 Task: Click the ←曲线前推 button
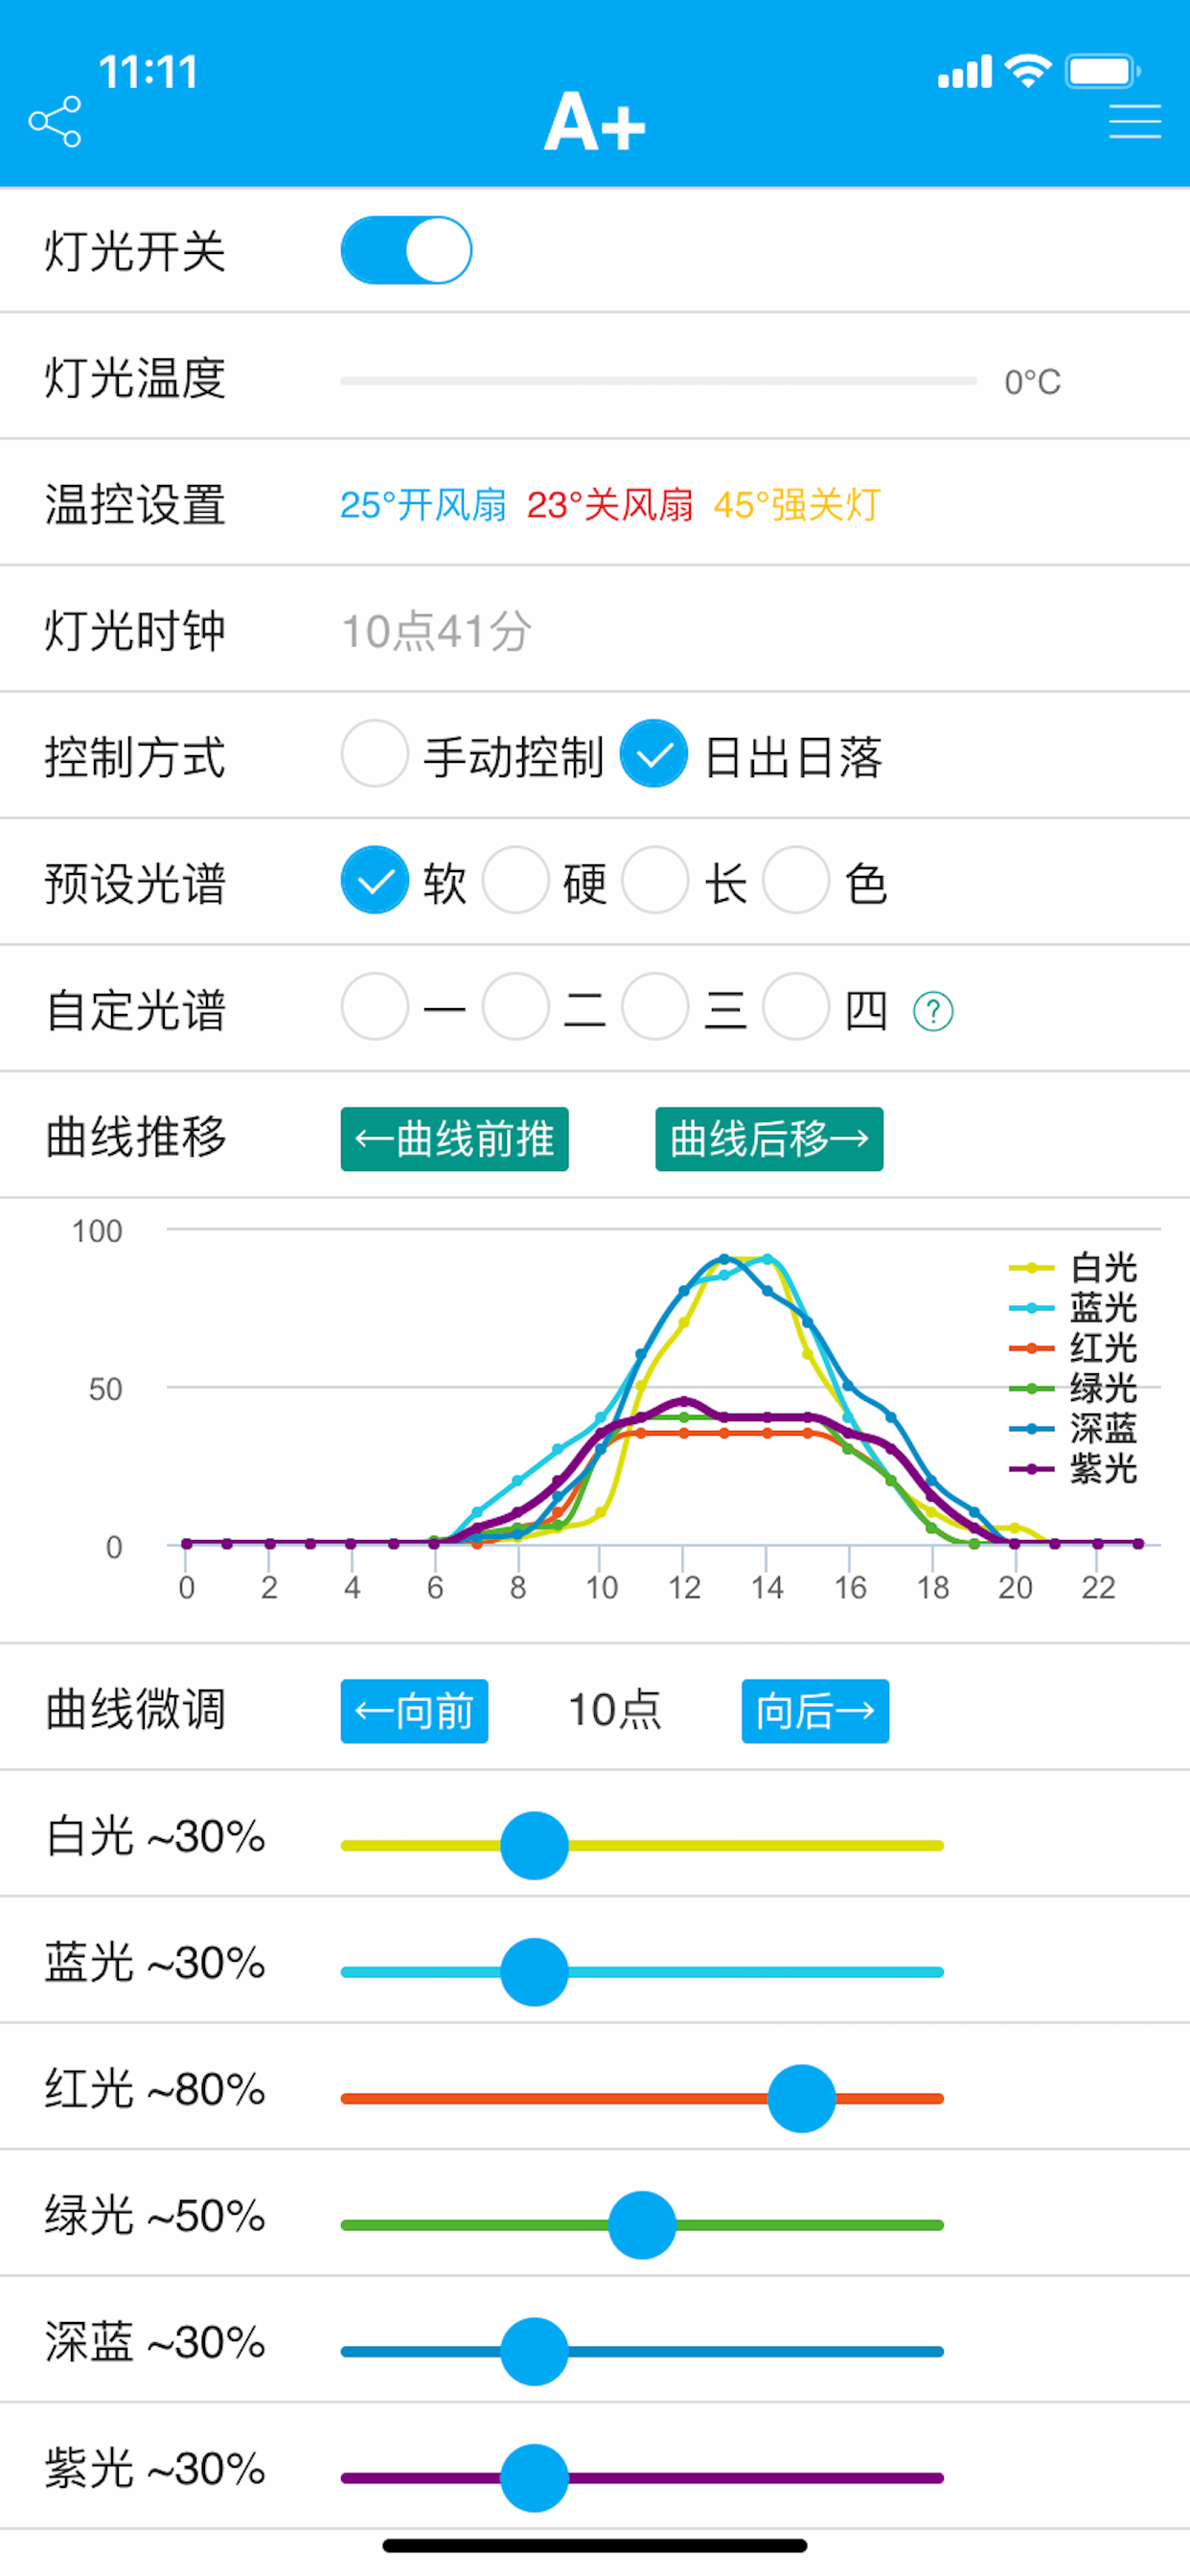tap(454, 1139)
